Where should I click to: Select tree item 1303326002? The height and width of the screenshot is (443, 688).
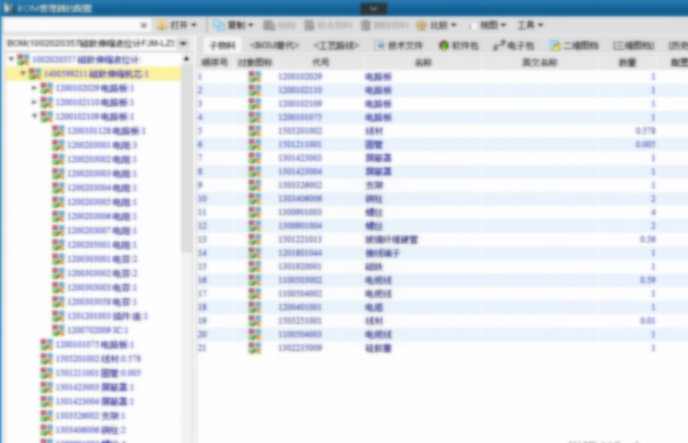(90, 415)
